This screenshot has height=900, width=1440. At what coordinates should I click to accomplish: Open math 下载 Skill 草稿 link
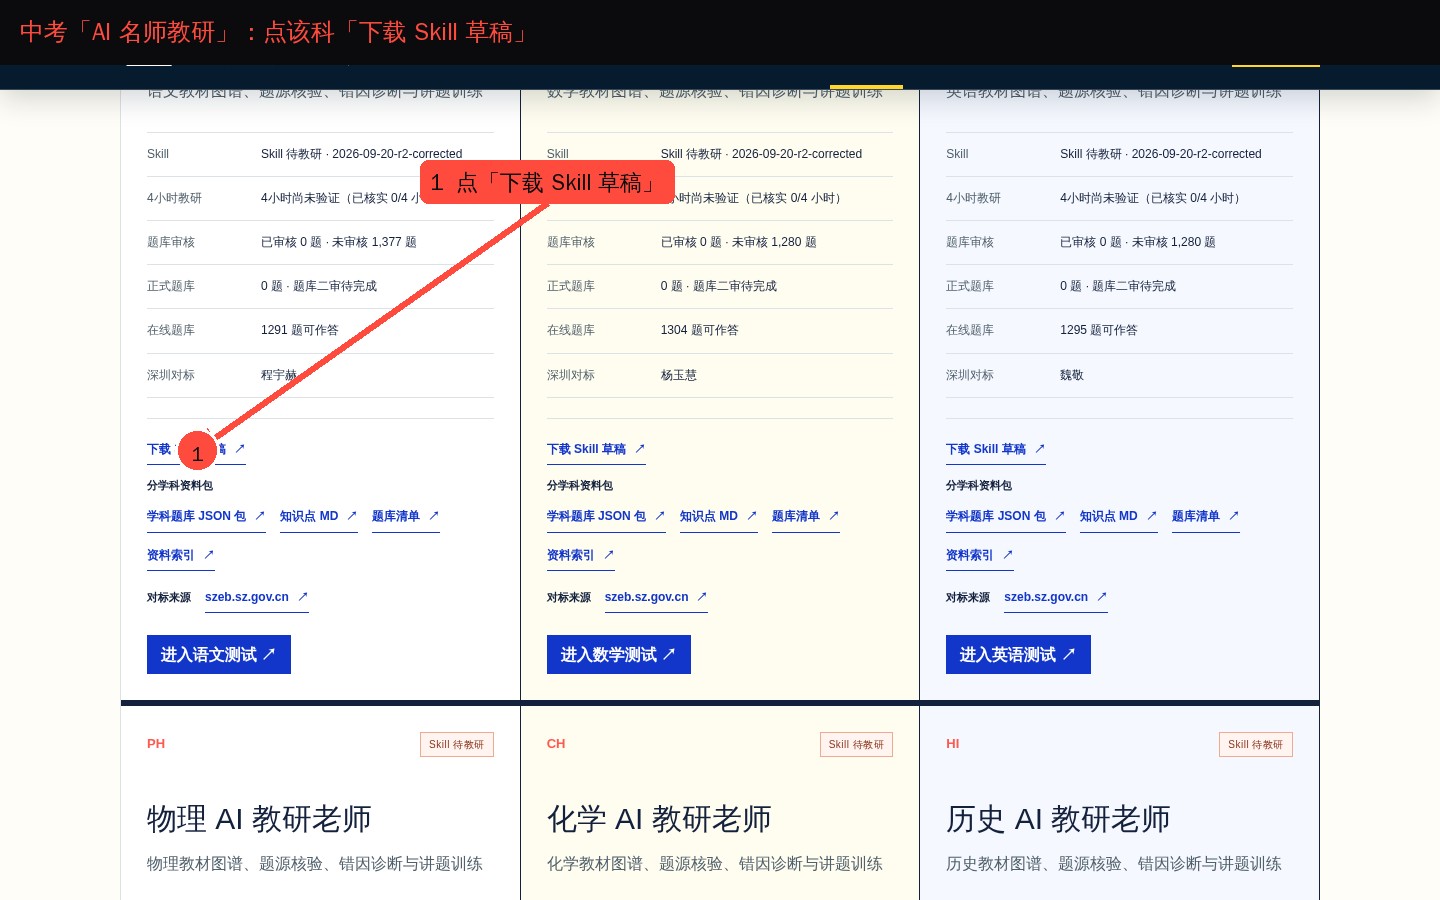(x=596, y=450)
